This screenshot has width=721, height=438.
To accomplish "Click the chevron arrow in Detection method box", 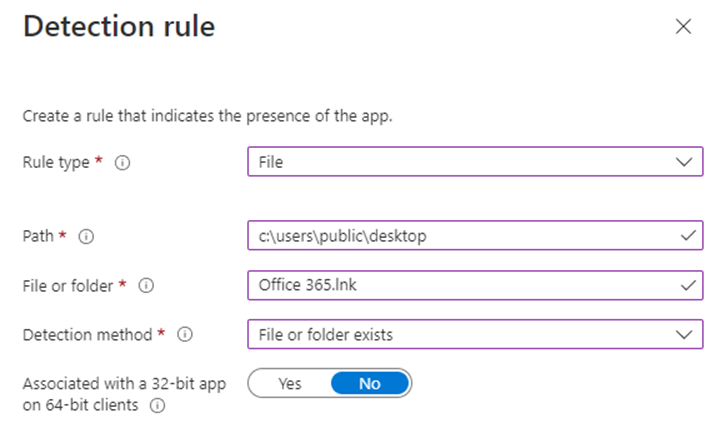I will pyautogui.click(x=684, y=334).
